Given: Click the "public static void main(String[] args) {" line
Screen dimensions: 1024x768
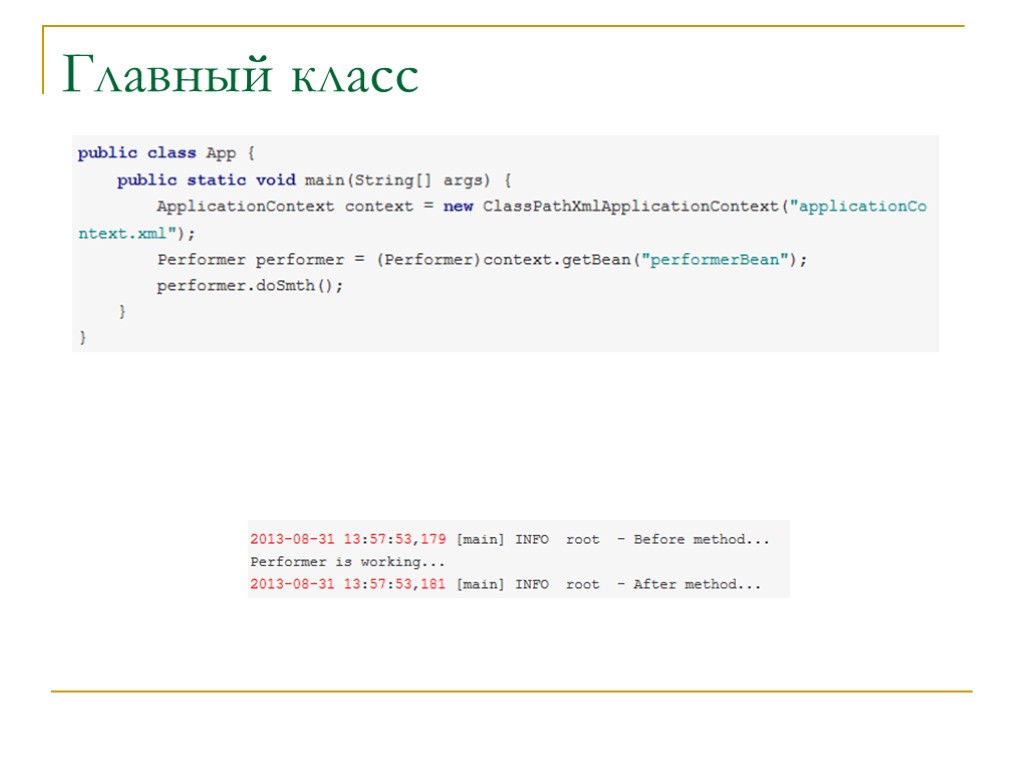Looking at the screenshot, I should point(314,180).
